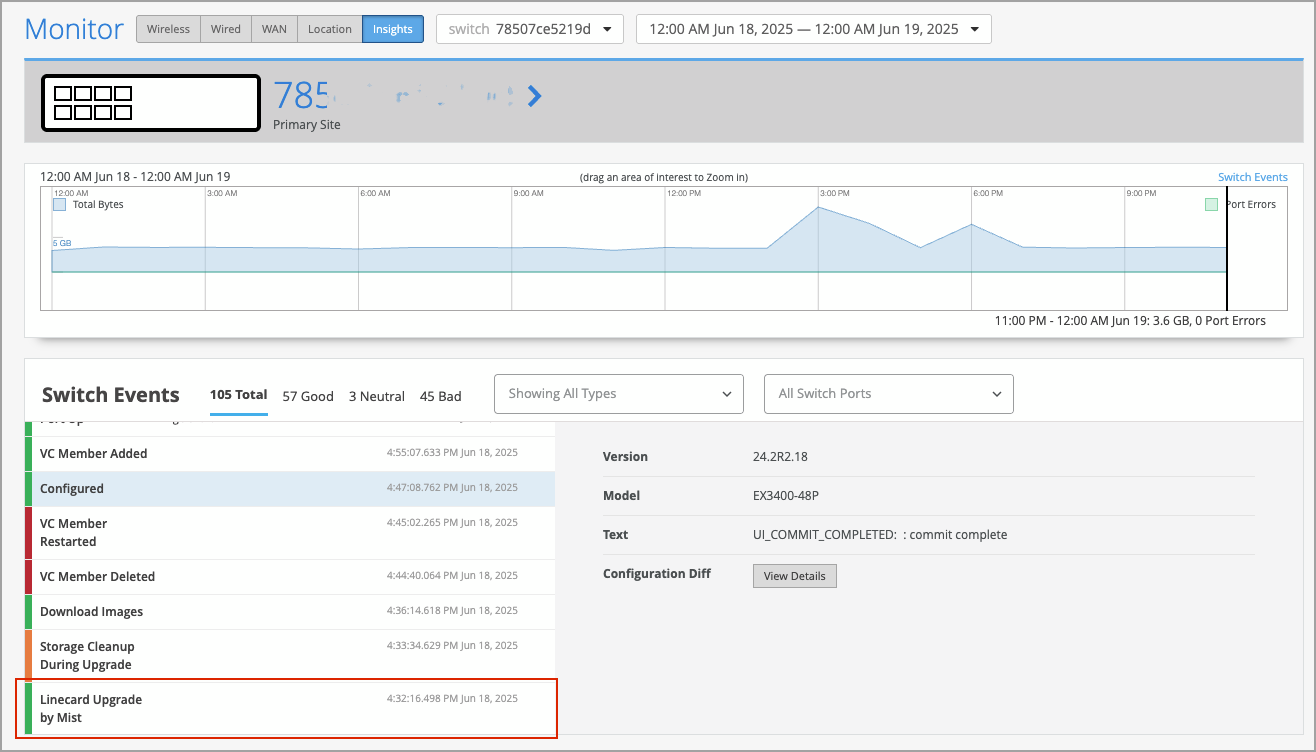Screen dimensions: 1316x752
Task: Filter events by 57 Good
Action: pos(308,396)
